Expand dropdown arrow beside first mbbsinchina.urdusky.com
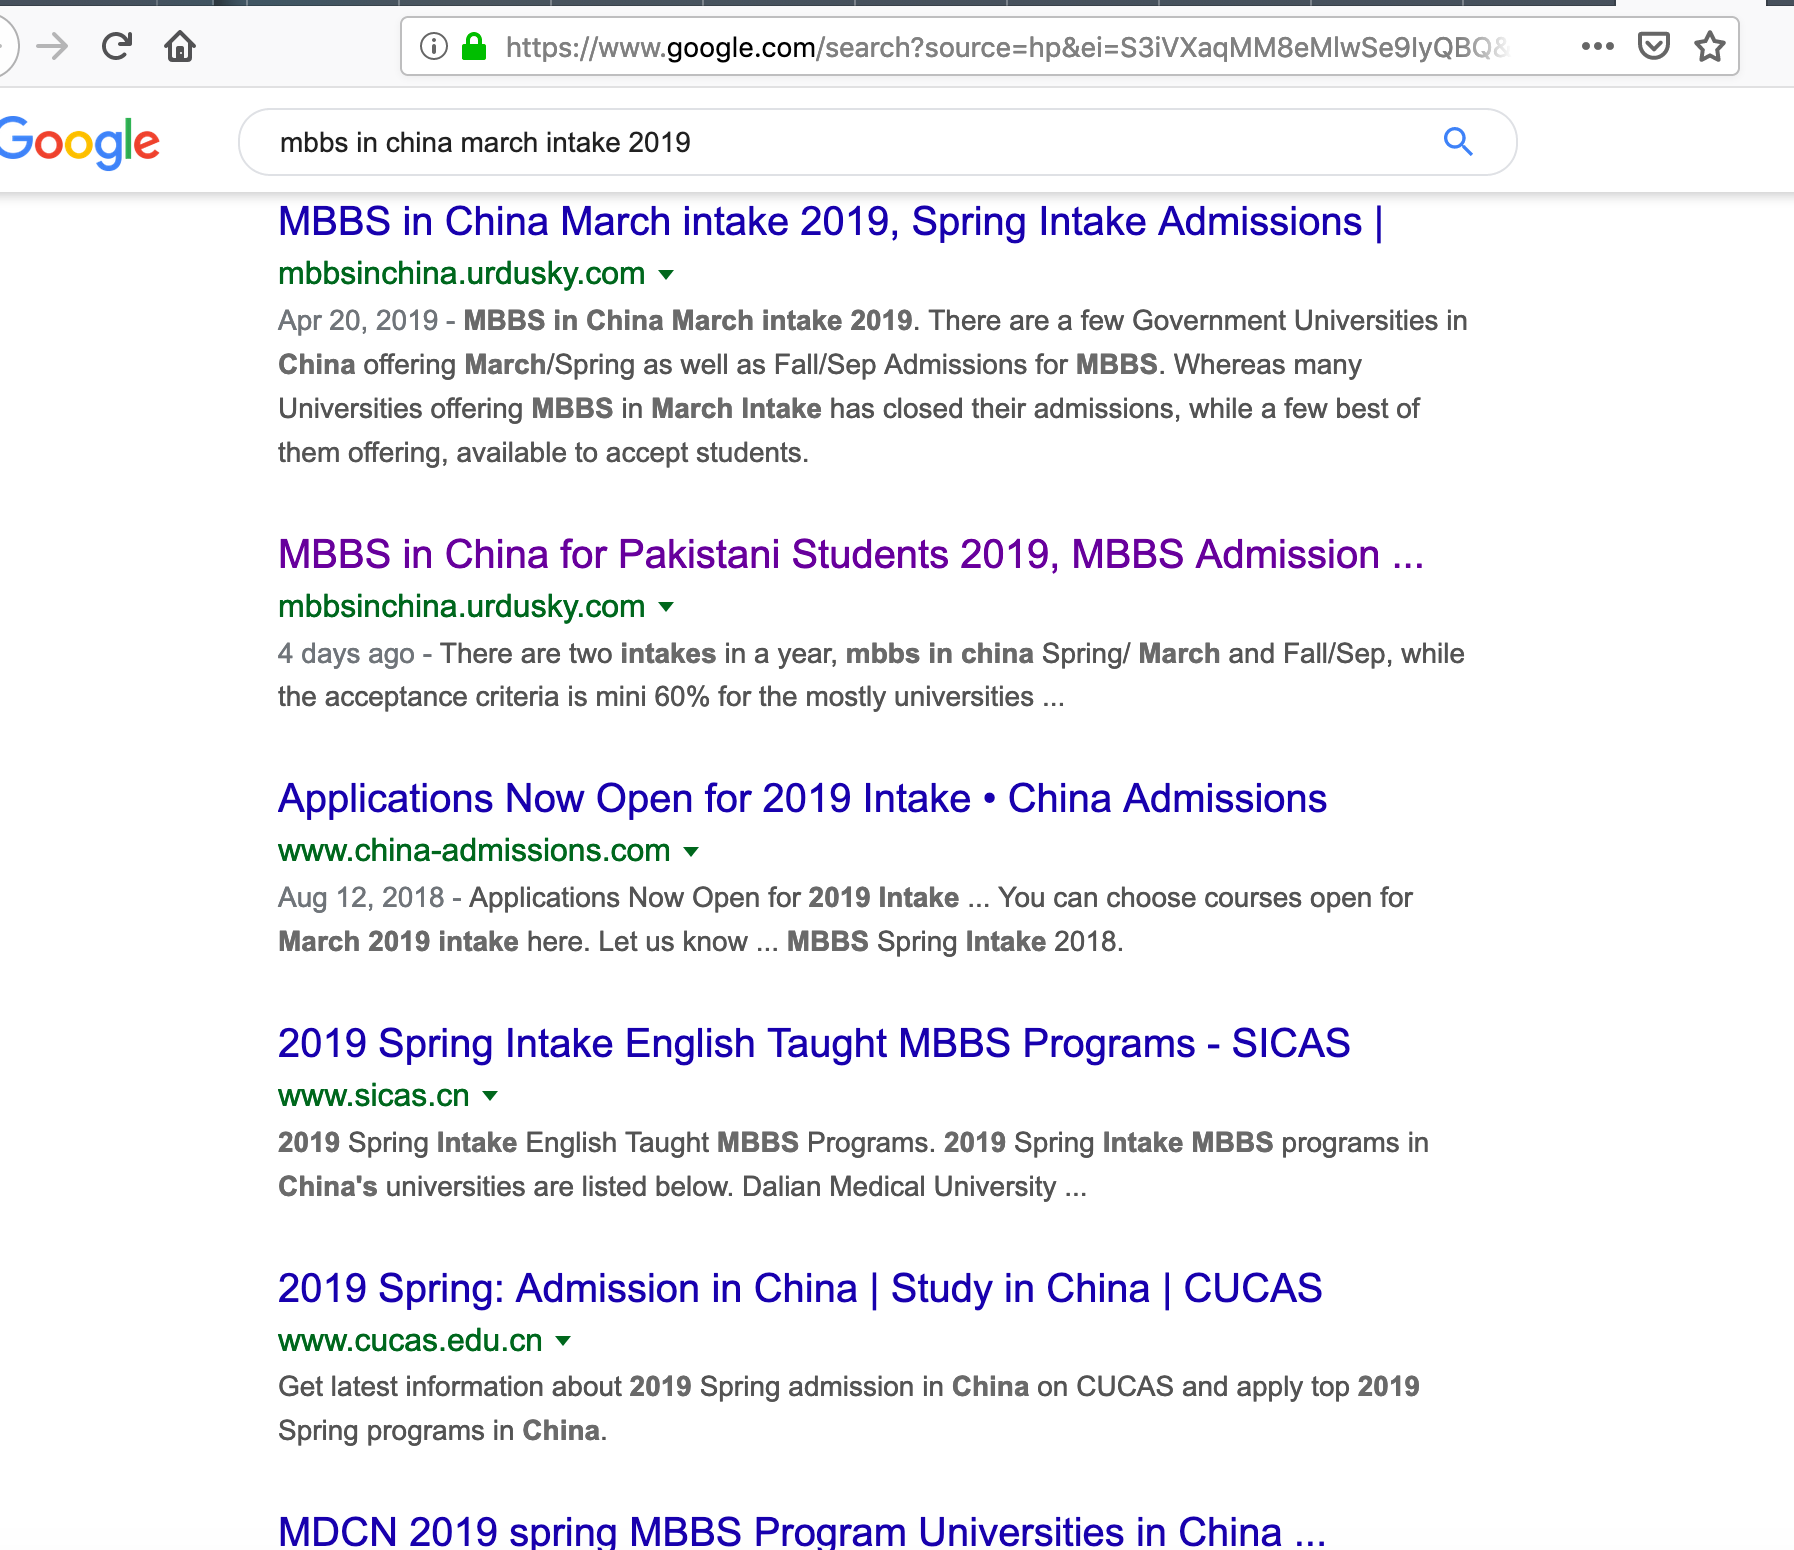Screen dimensions: 1794x1550 tap(666, 274)
